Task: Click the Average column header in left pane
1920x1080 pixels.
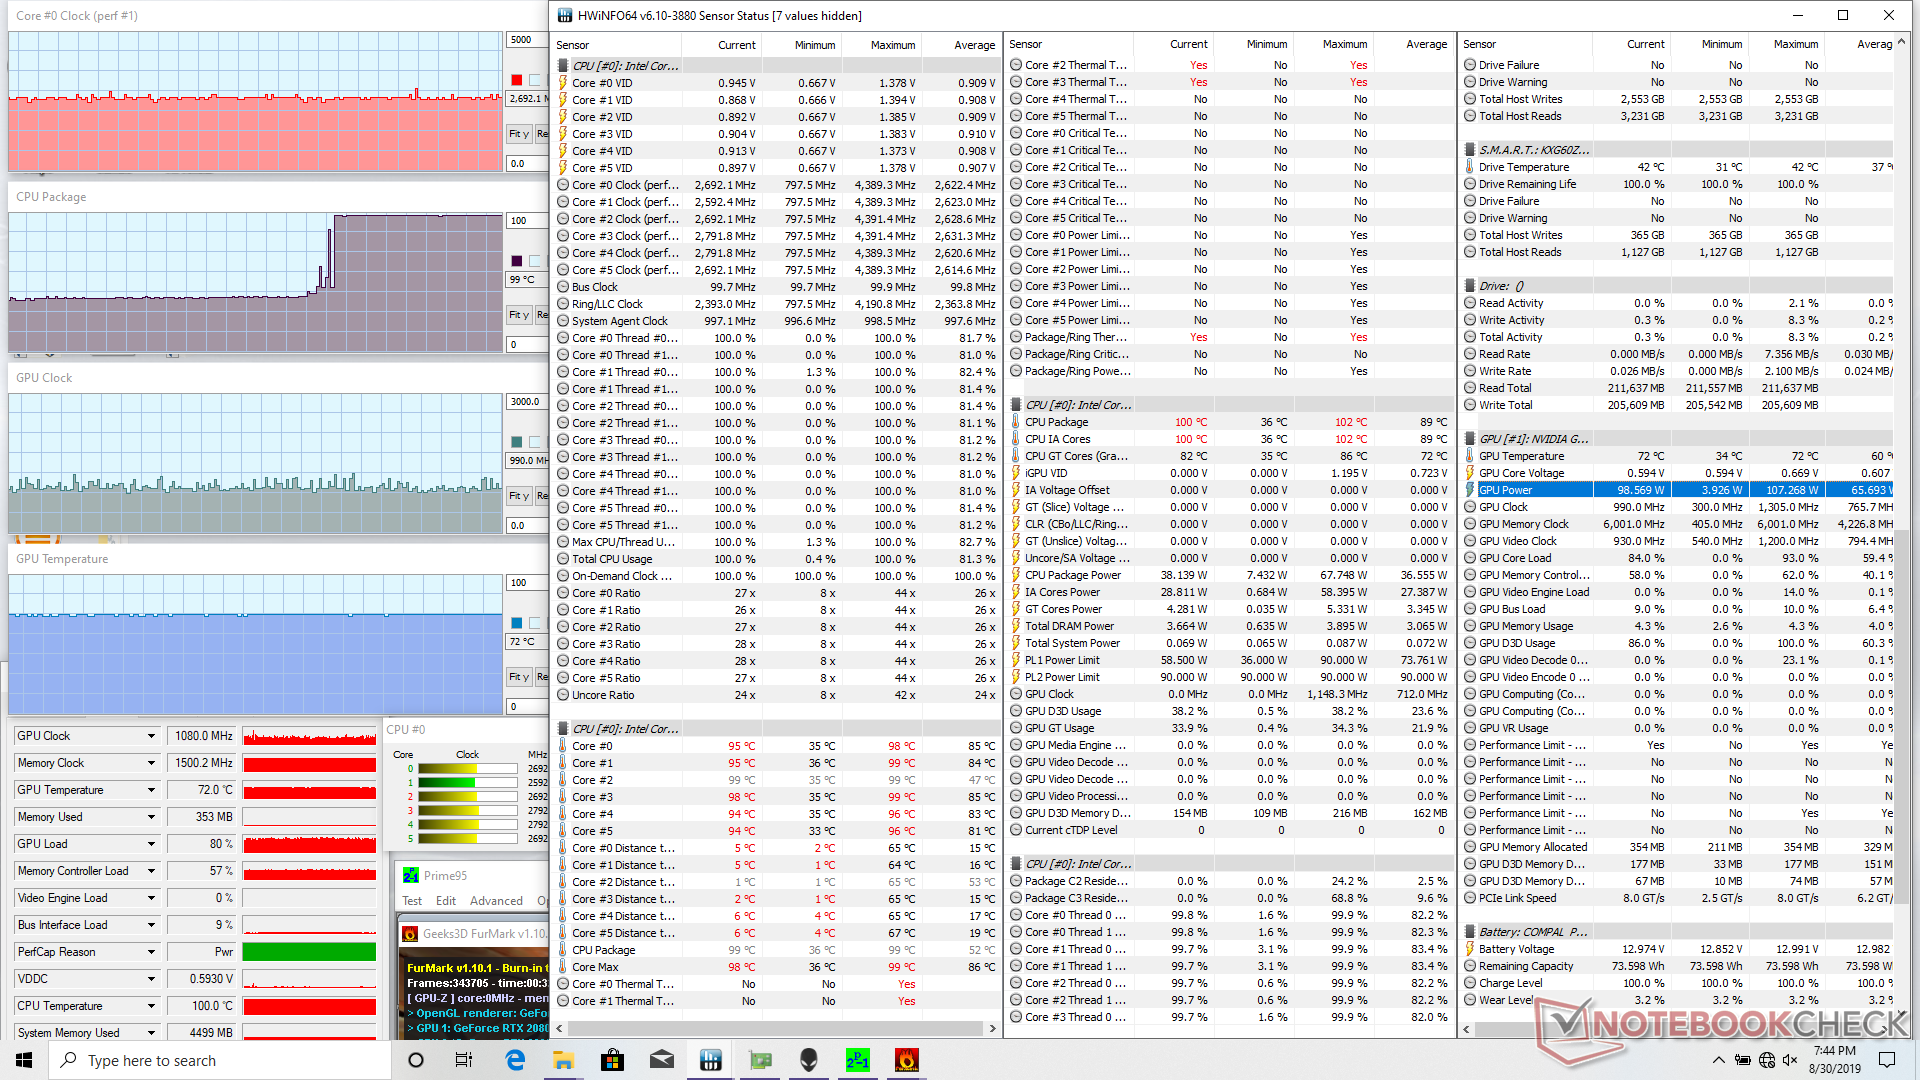Action: 974,45
